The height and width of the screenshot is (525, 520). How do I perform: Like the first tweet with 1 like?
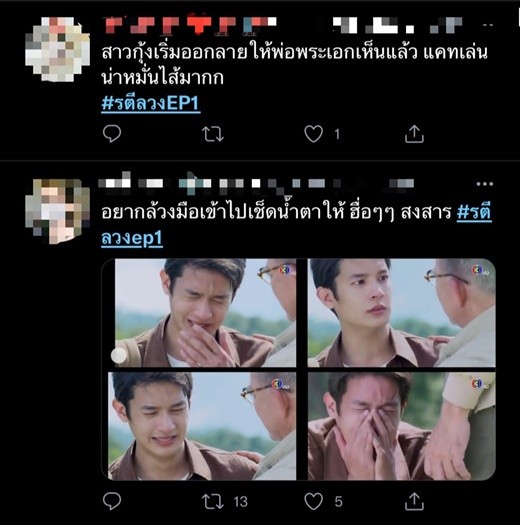pos(313,134)
